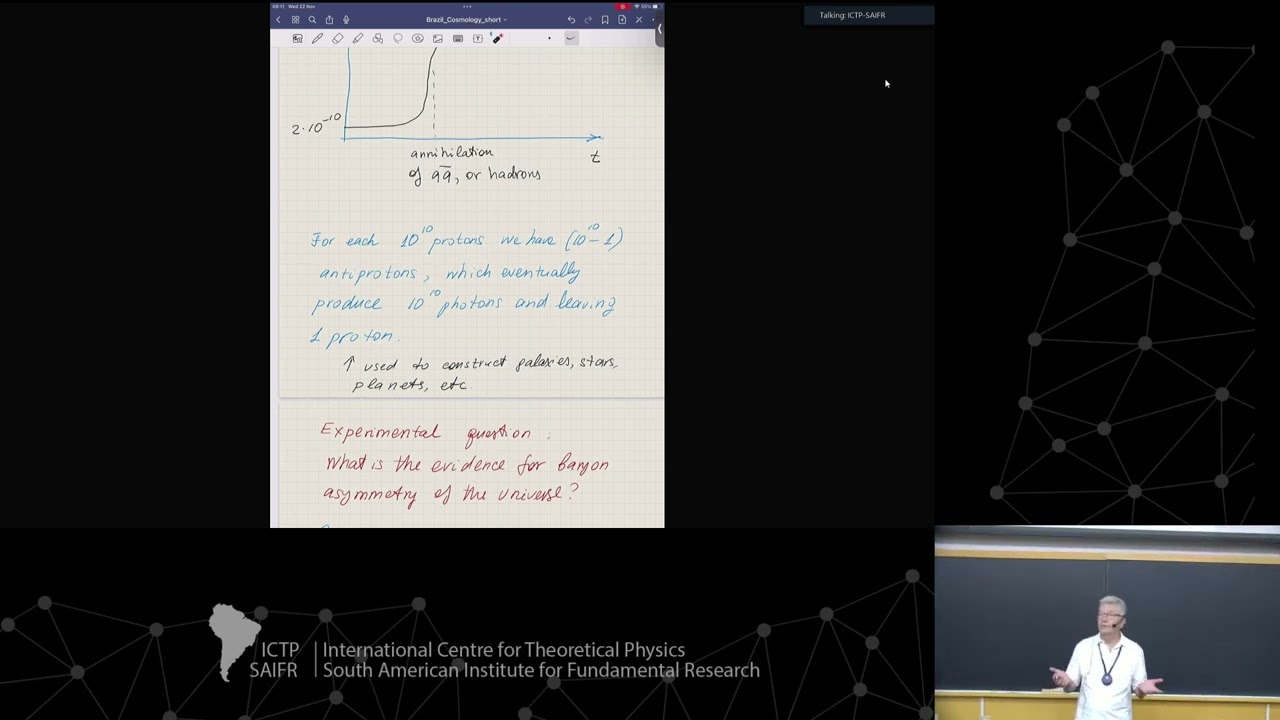Image resolution: width=1280 pixels, height=720 pixels.
Task: Click the 'Experimental question' heading text
Action: 434,432
